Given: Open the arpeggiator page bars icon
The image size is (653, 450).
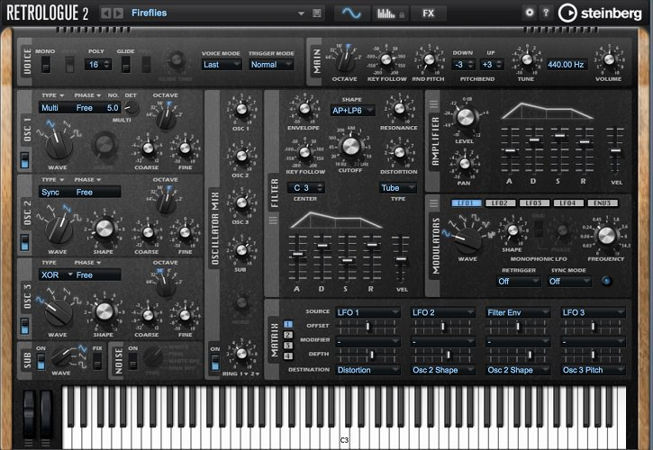Looking at the screenshot, I should [387, 13].
